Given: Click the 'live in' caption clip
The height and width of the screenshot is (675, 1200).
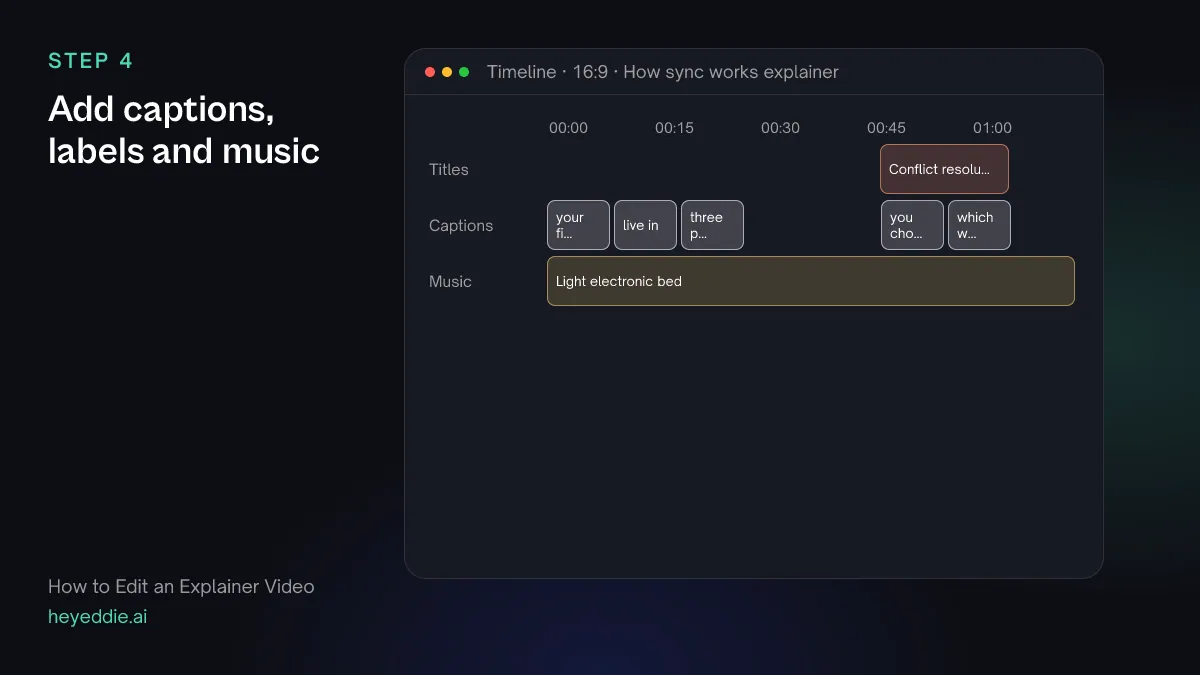Looking at the screenshot, I should (645, 225).
